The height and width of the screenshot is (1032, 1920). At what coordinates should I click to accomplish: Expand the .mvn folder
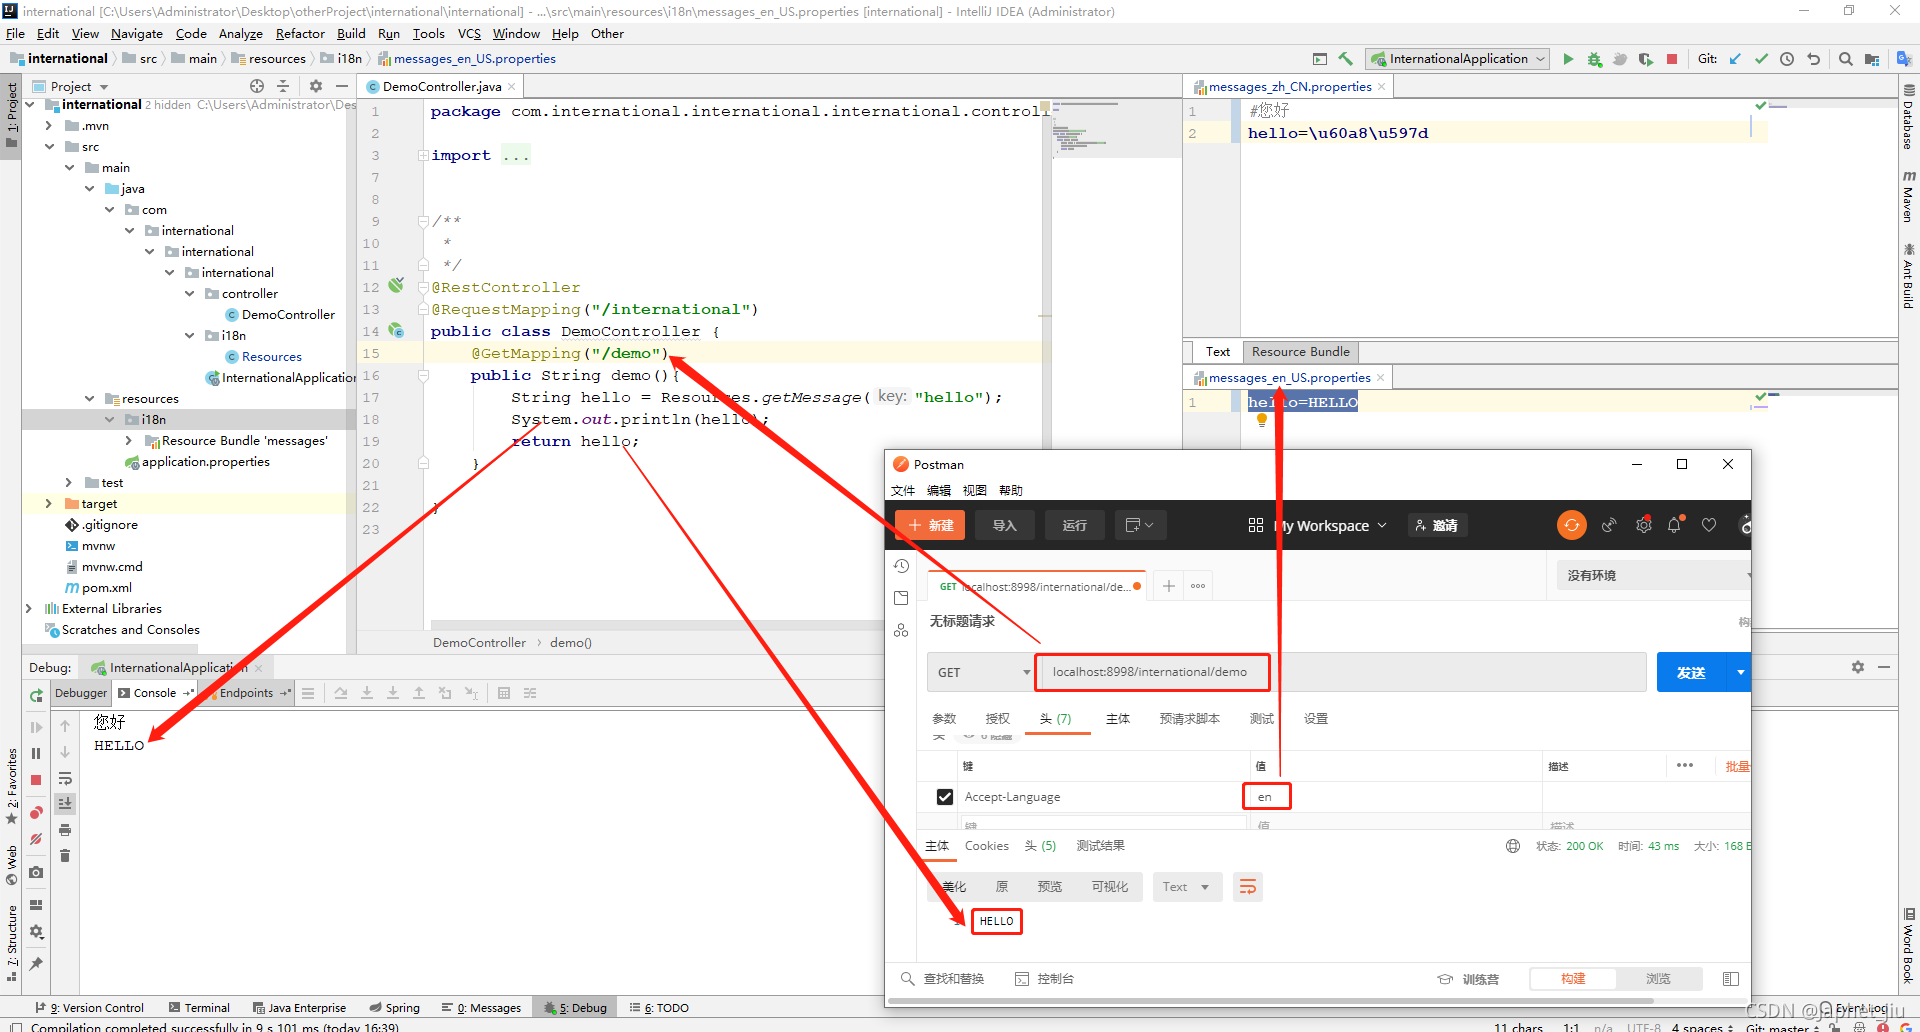pos(49,125)
